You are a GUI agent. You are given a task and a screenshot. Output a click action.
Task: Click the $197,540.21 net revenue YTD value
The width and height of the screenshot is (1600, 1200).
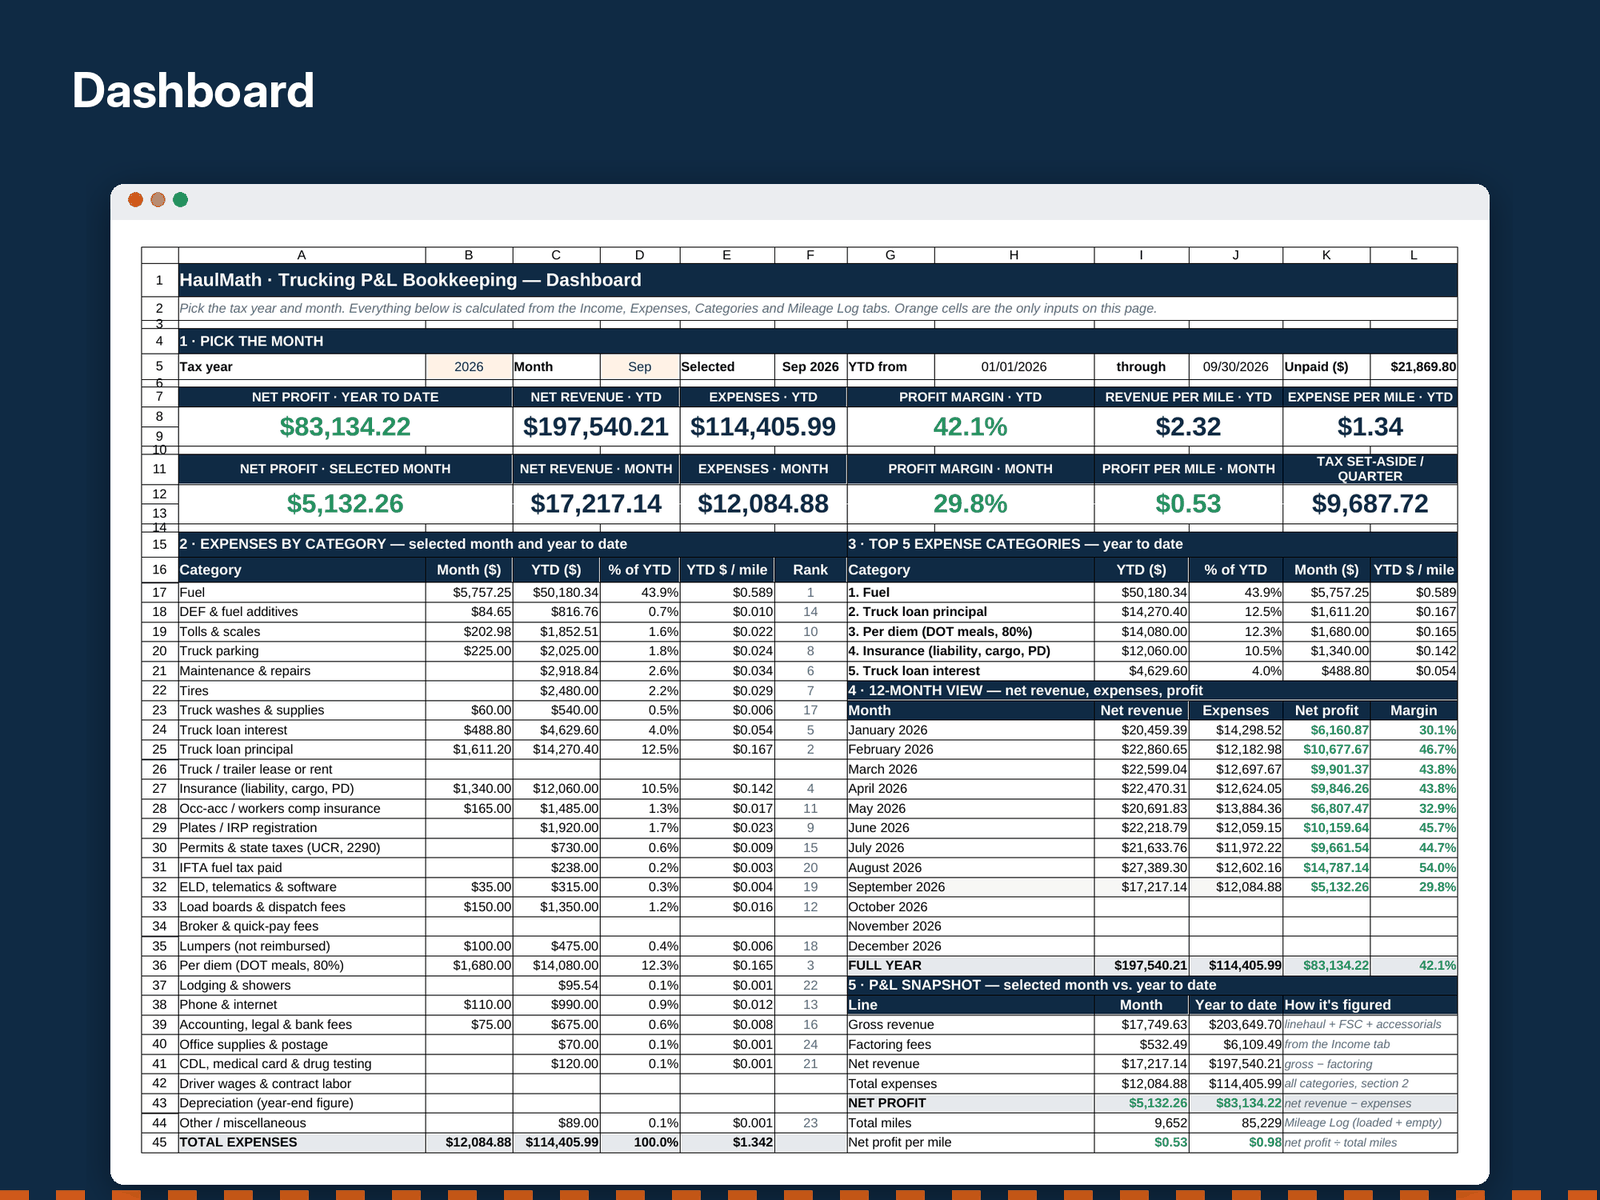(x=596, y=427)
